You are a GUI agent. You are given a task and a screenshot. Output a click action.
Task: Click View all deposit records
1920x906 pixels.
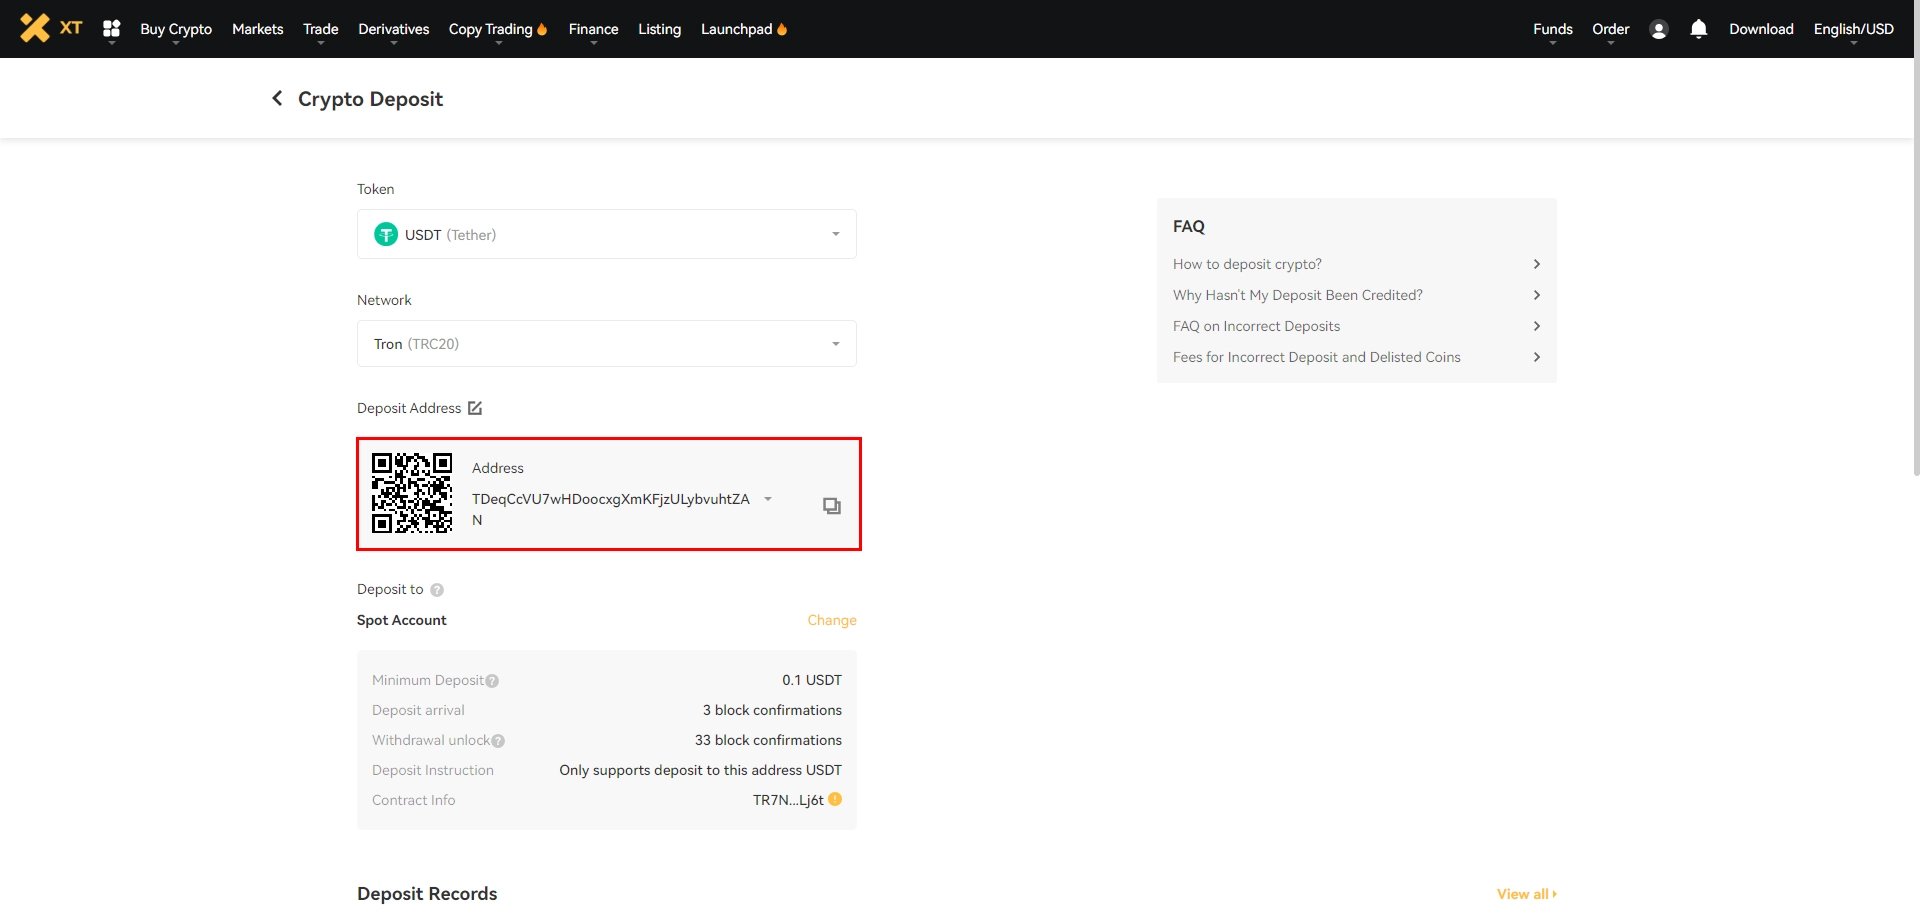coord(1527,894)
